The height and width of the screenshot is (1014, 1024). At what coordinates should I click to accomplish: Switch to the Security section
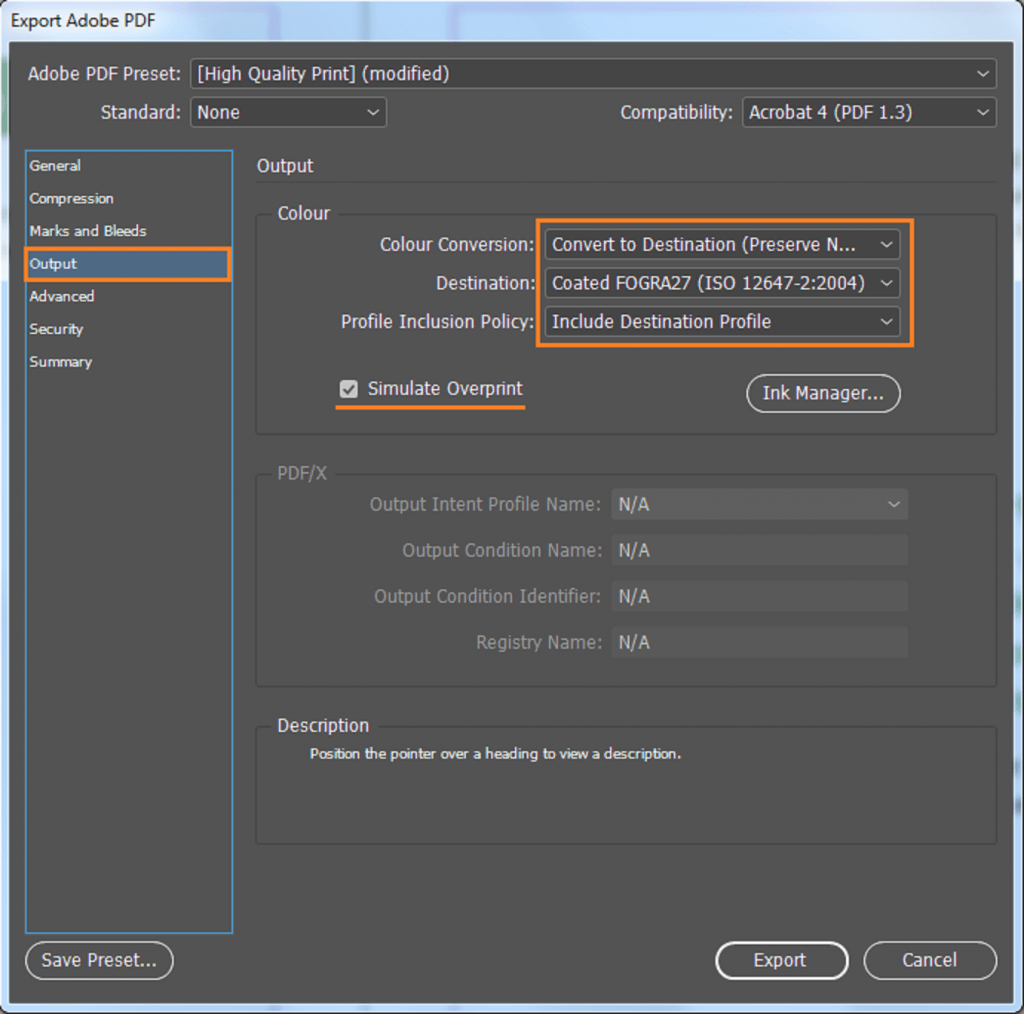click(x=128, y=329)
